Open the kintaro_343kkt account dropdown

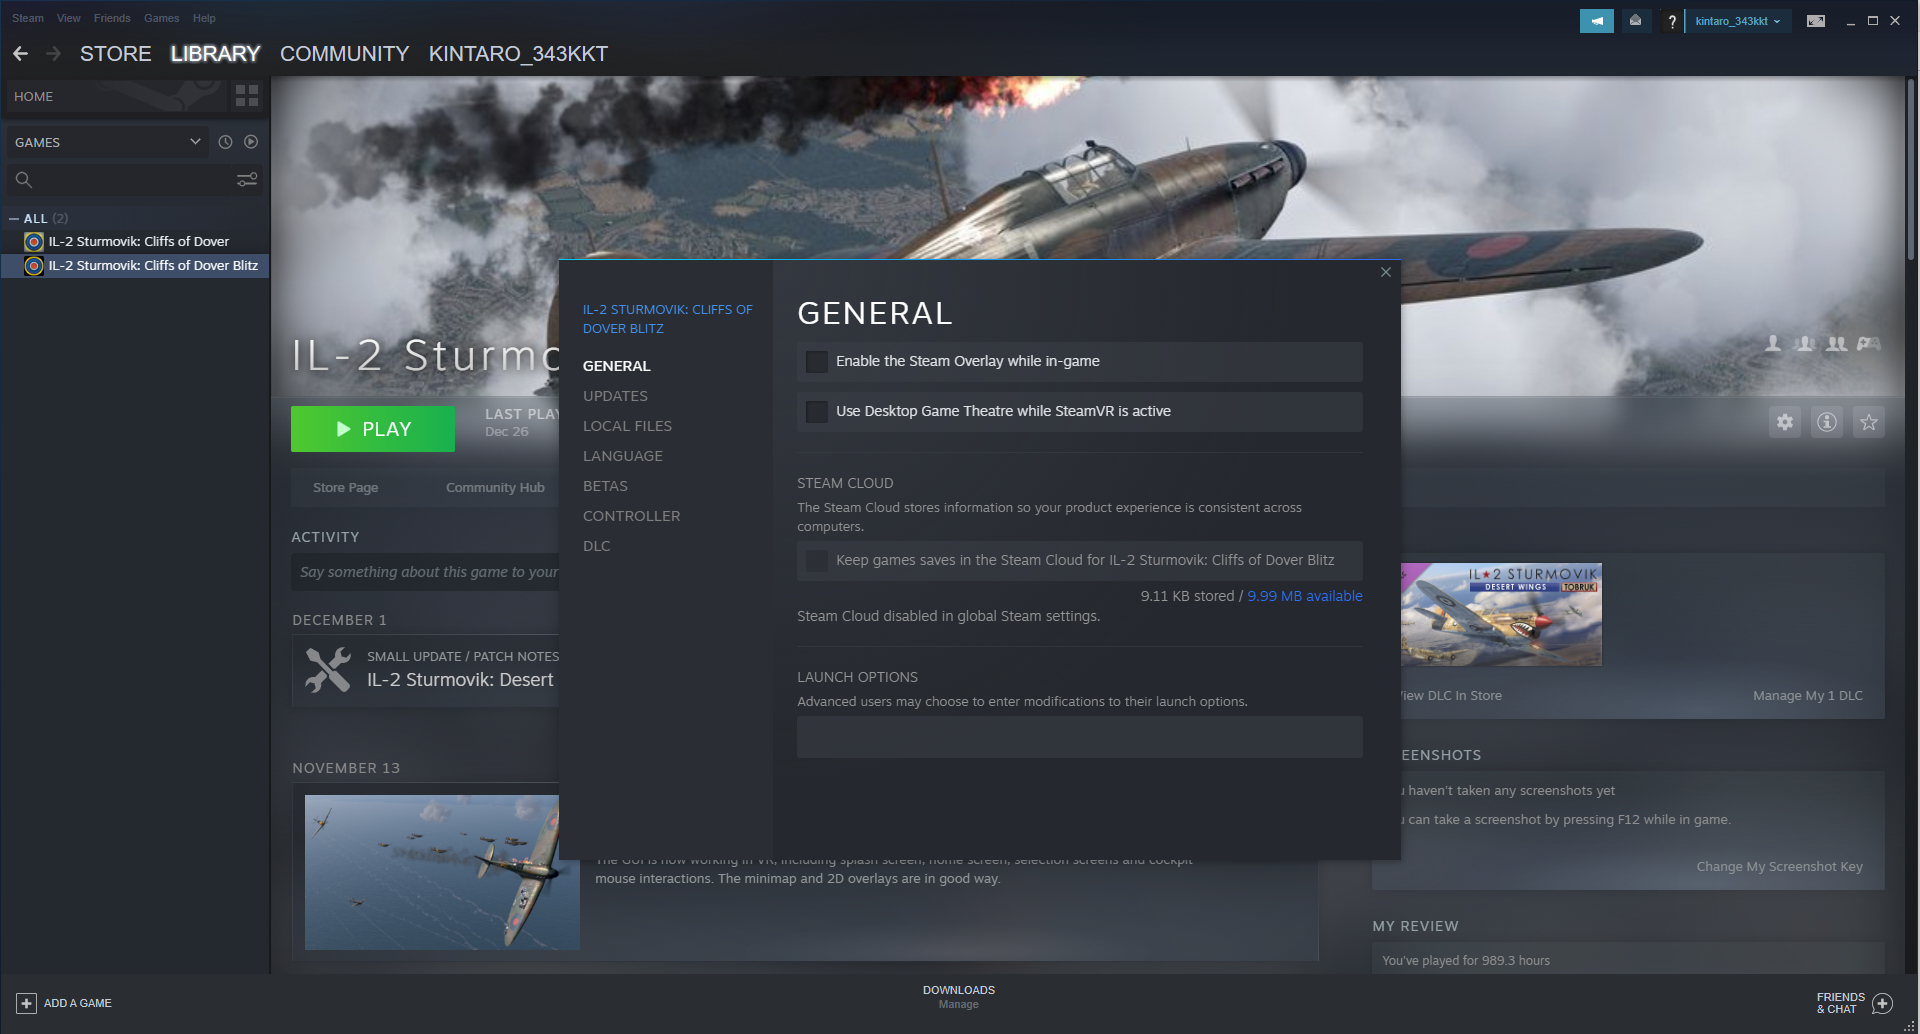pos(1738,21)
